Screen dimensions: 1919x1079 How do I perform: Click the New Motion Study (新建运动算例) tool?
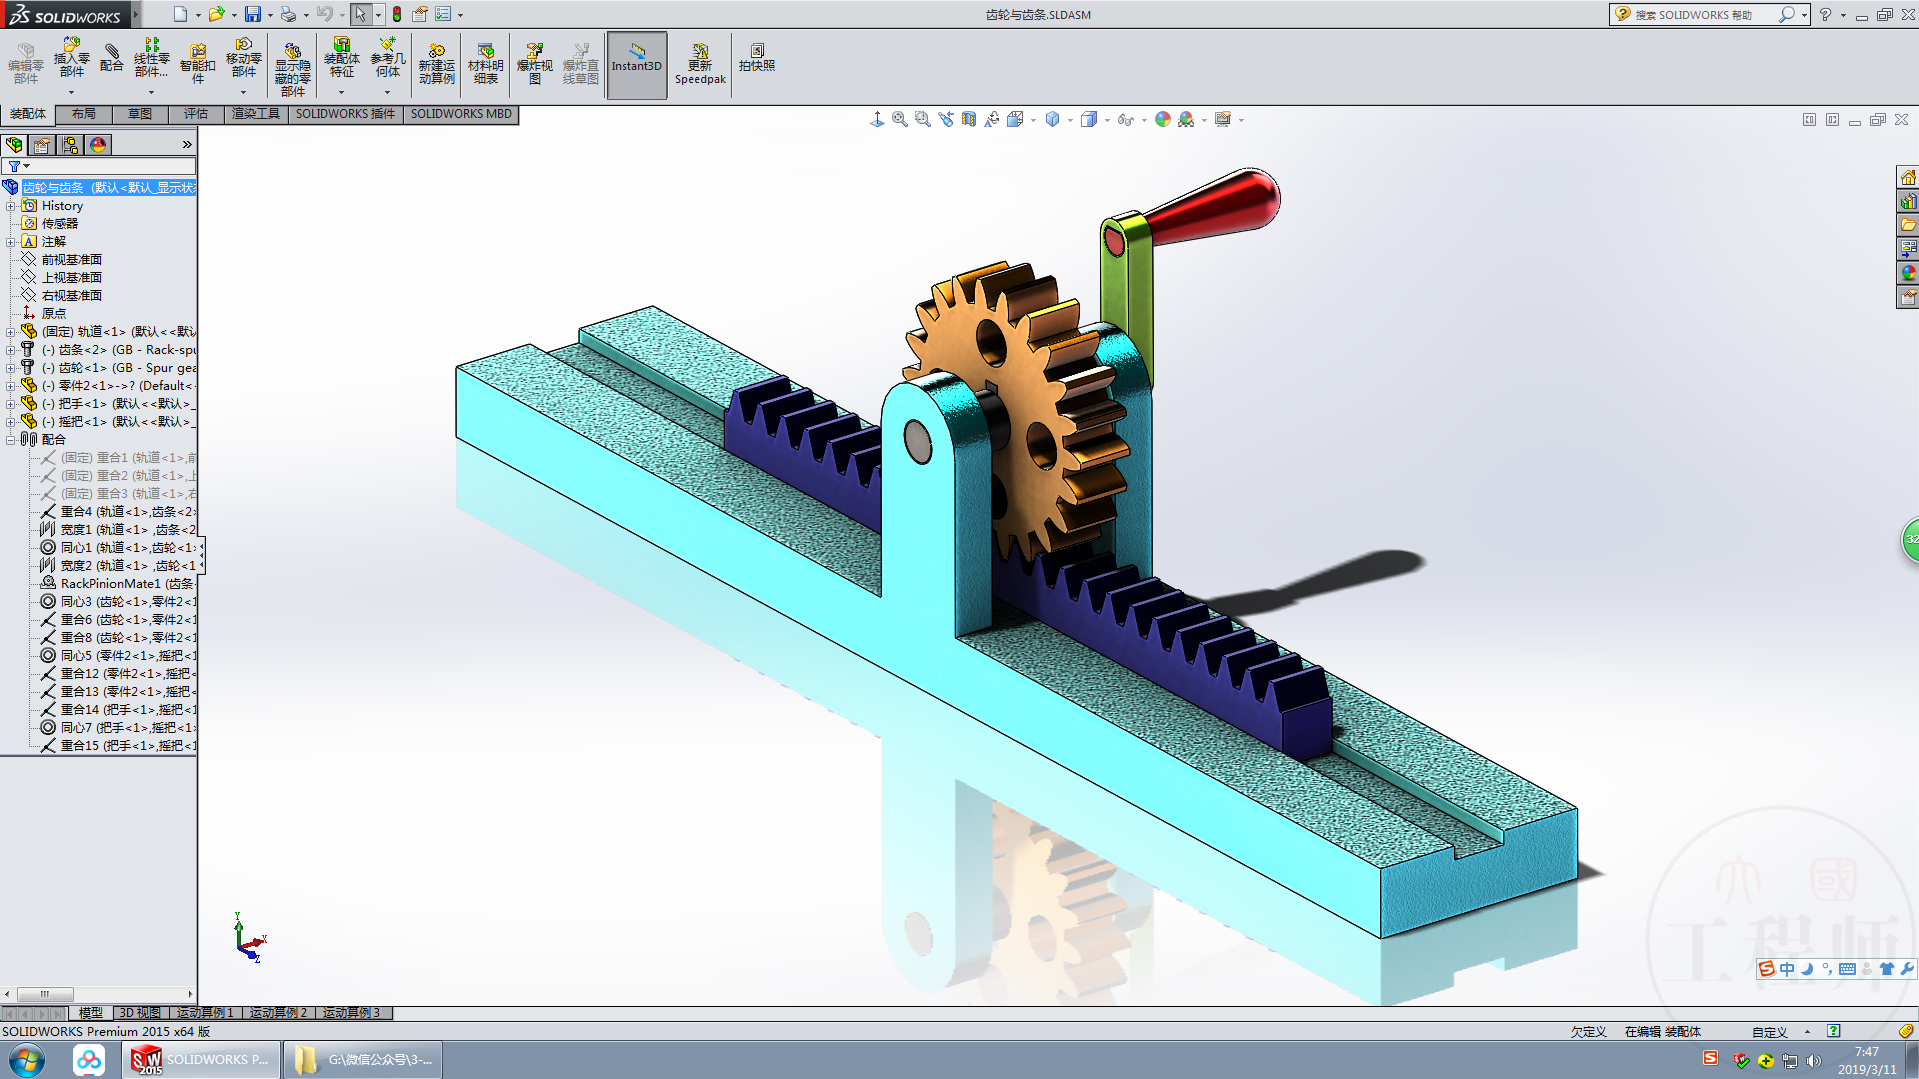(x=437, y=64)
